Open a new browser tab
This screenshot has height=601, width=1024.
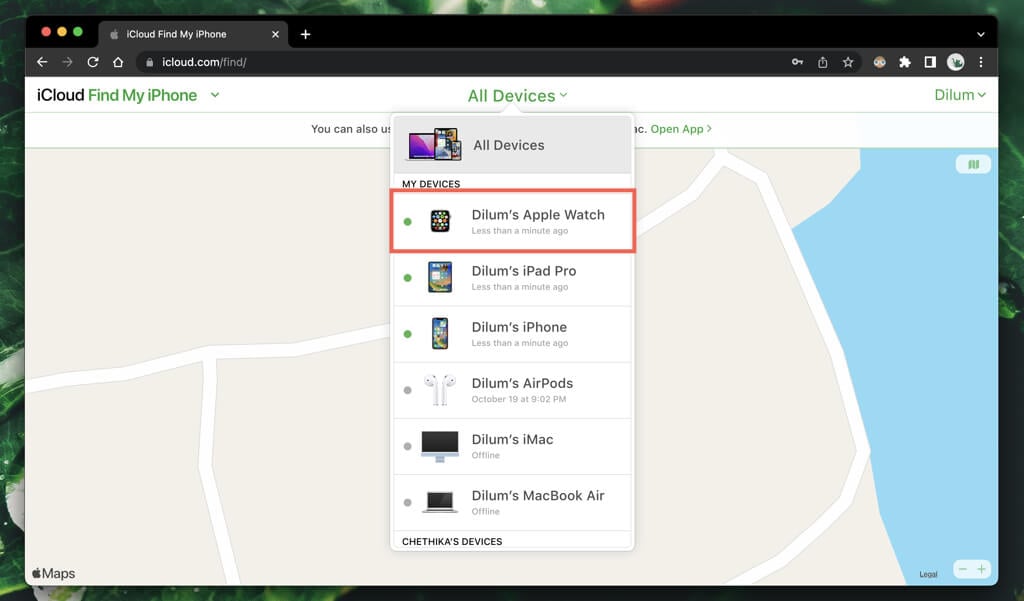click(x=305, y=34)
